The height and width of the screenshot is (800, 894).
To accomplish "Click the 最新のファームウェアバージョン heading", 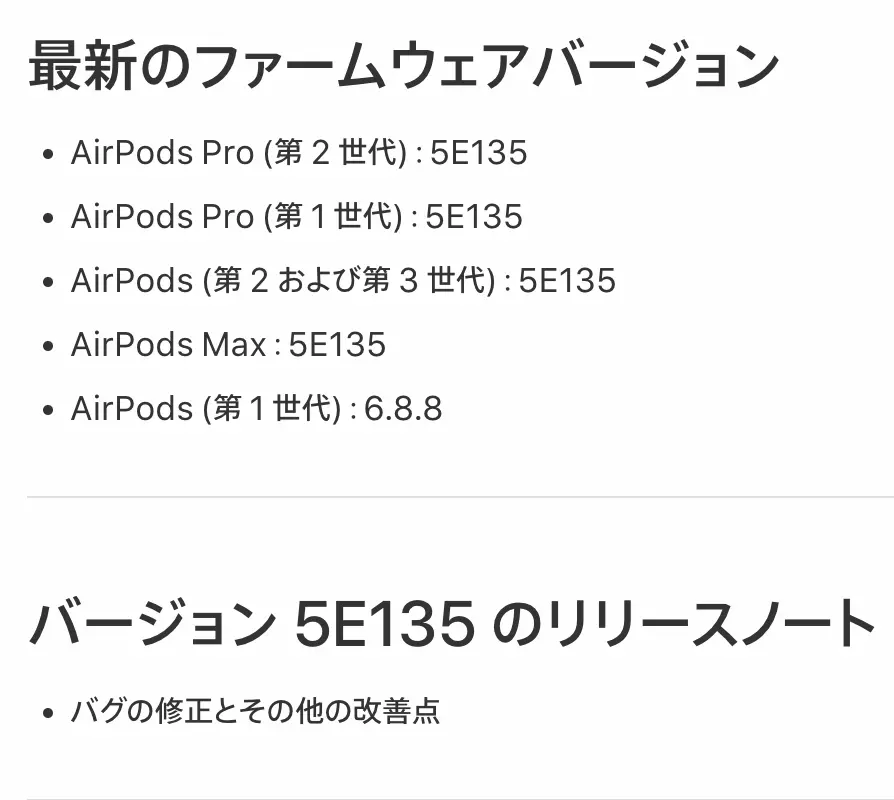I will [x=404, y=66].
